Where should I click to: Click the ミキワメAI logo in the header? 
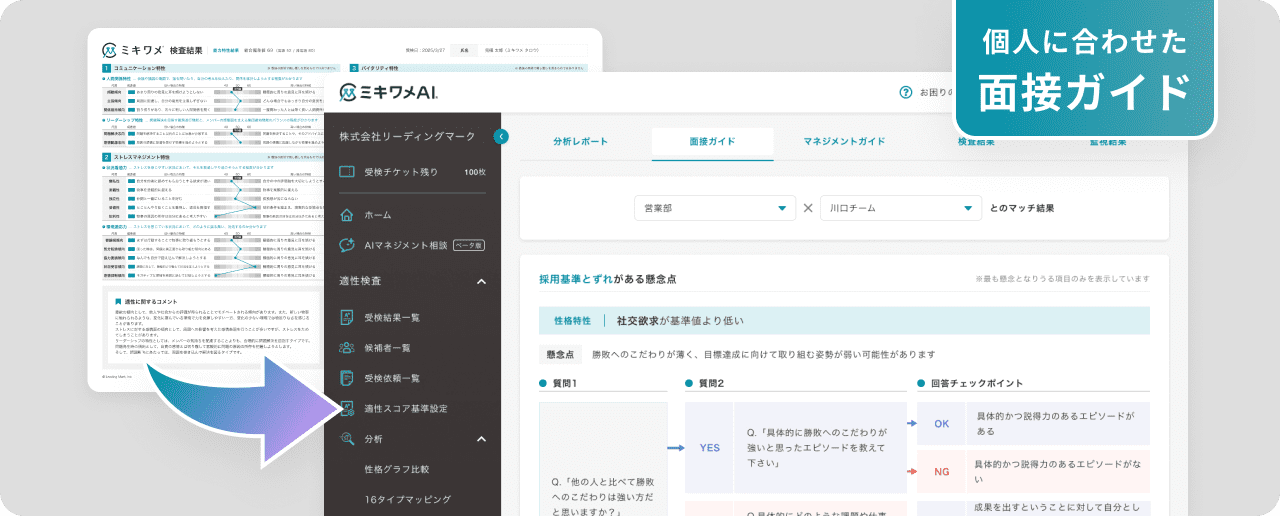click(390, 91)
